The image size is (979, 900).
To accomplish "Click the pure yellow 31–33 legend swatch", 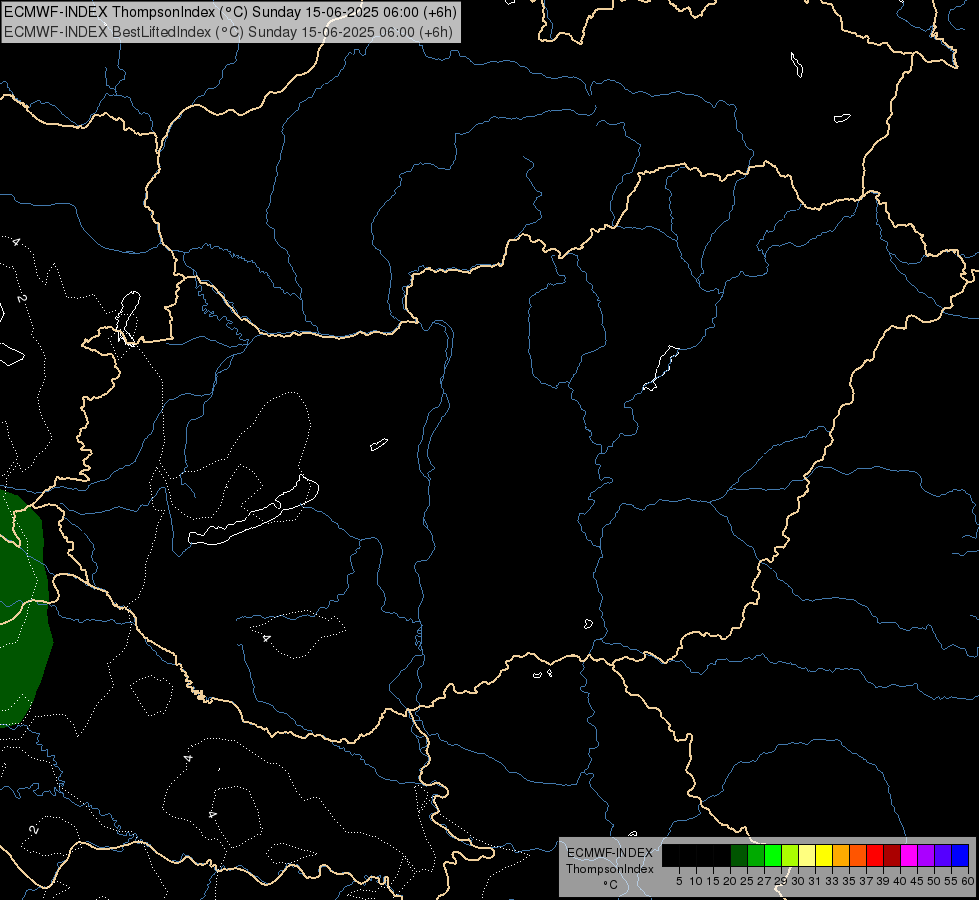I will click(824, 855).
